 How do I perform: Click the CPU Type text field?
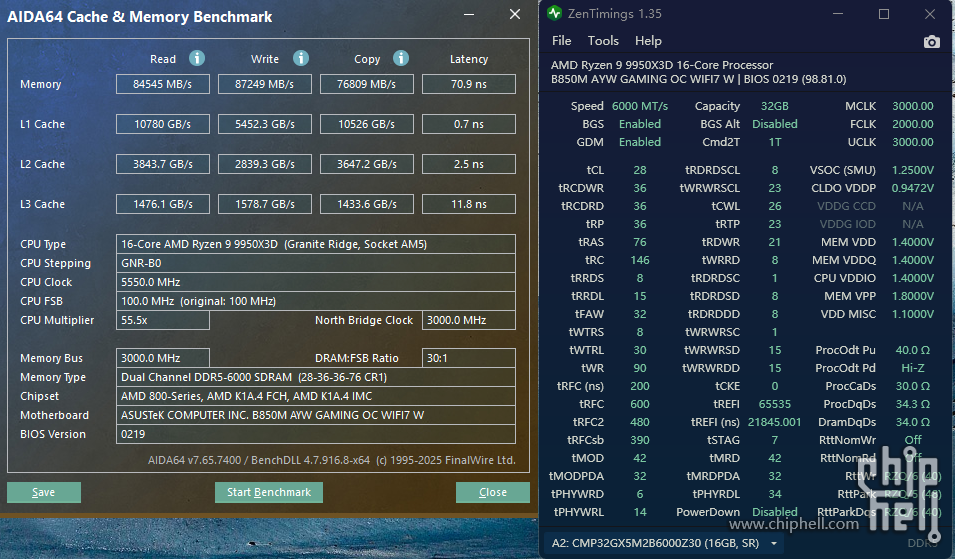(x=316, y=244)
